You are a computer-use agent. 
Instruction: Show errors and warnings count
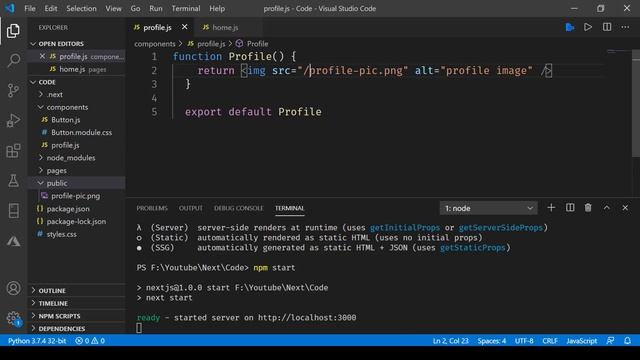pos(90,340)
